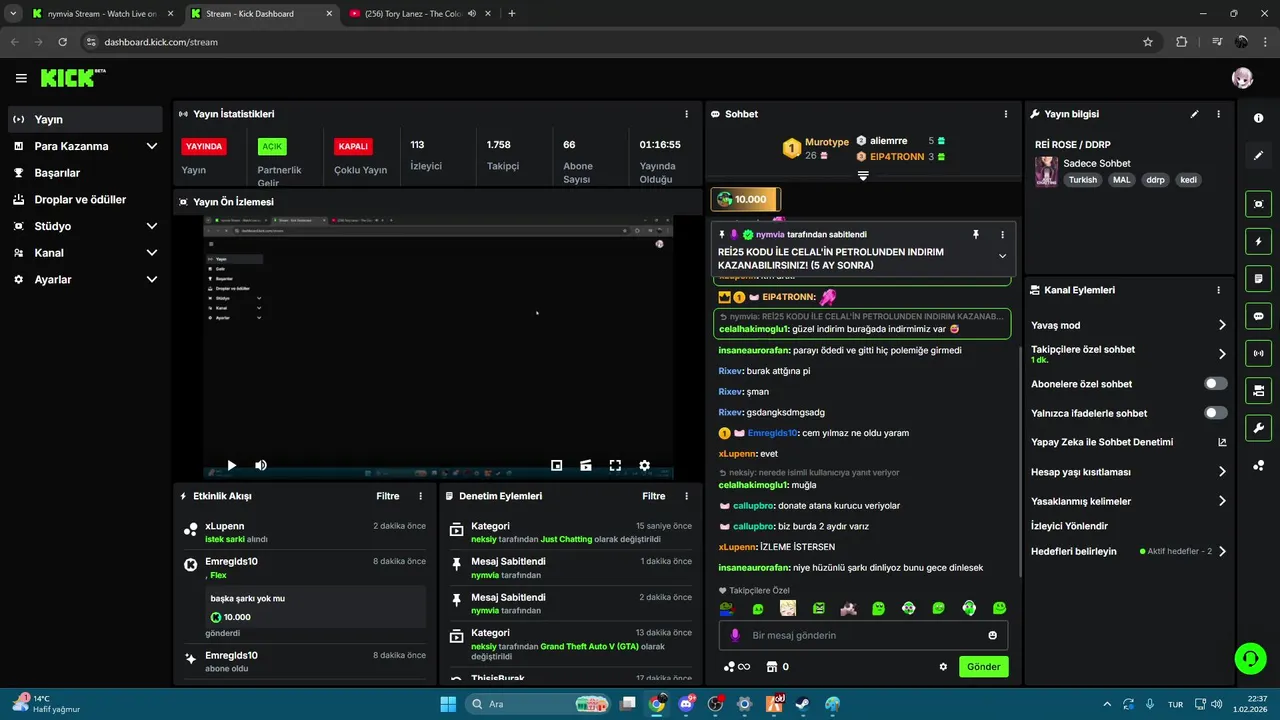Screen dimensions: 1280x720
Task: Open stream preview settings gear
Action: 644,465
